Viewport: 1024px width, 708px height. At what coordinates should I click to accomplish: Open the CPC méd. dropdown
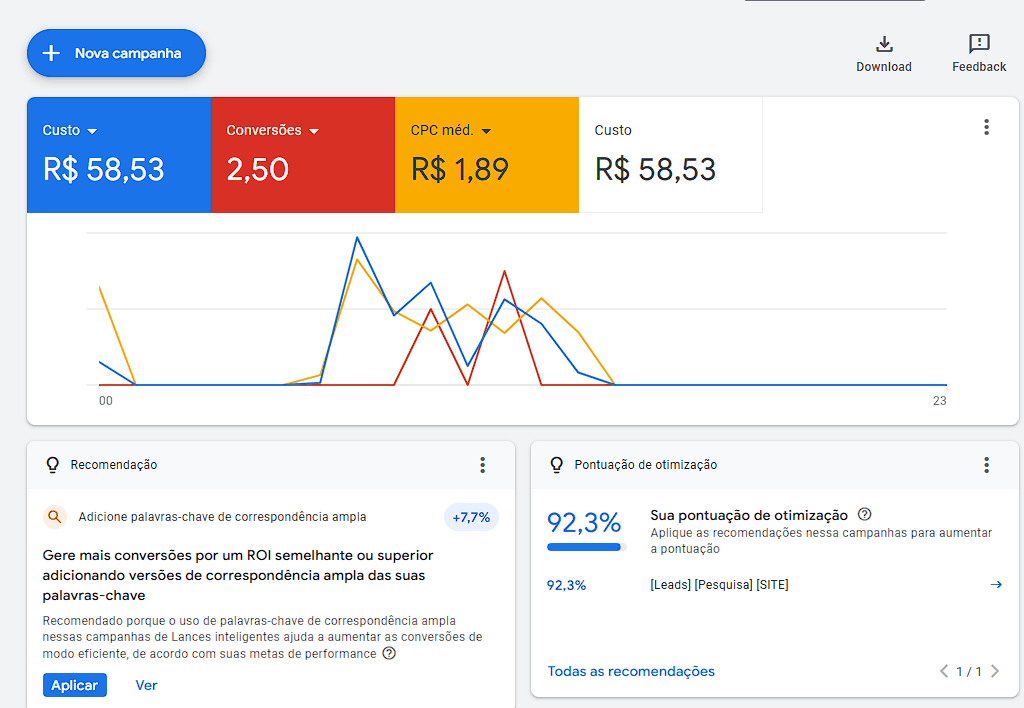487,130
